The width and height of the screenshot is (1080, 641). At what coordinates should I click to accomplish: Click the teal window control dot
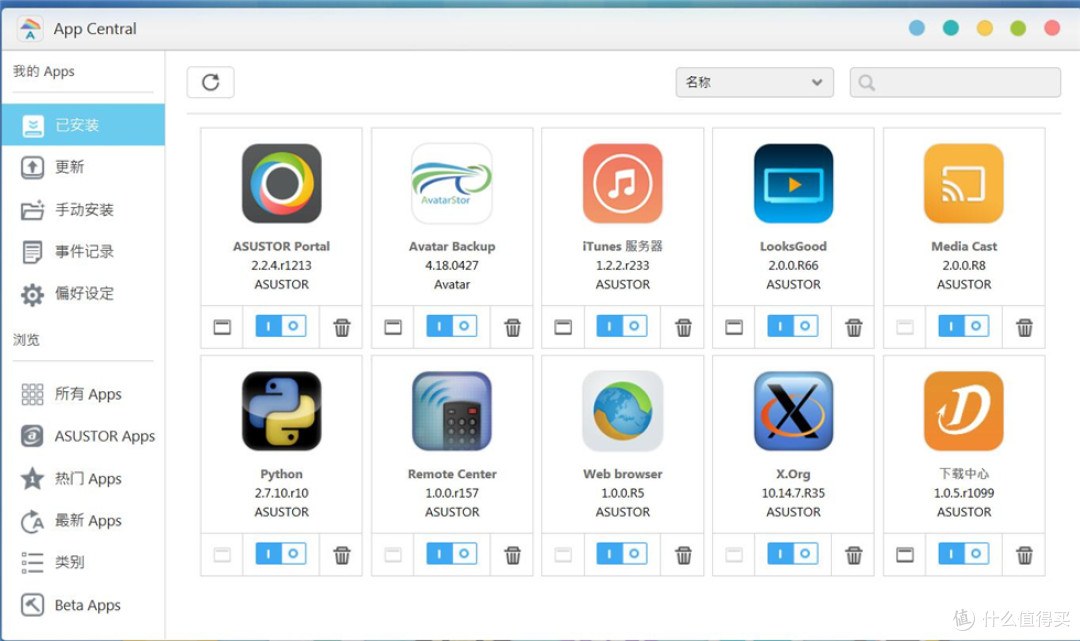tap(951, 28)
